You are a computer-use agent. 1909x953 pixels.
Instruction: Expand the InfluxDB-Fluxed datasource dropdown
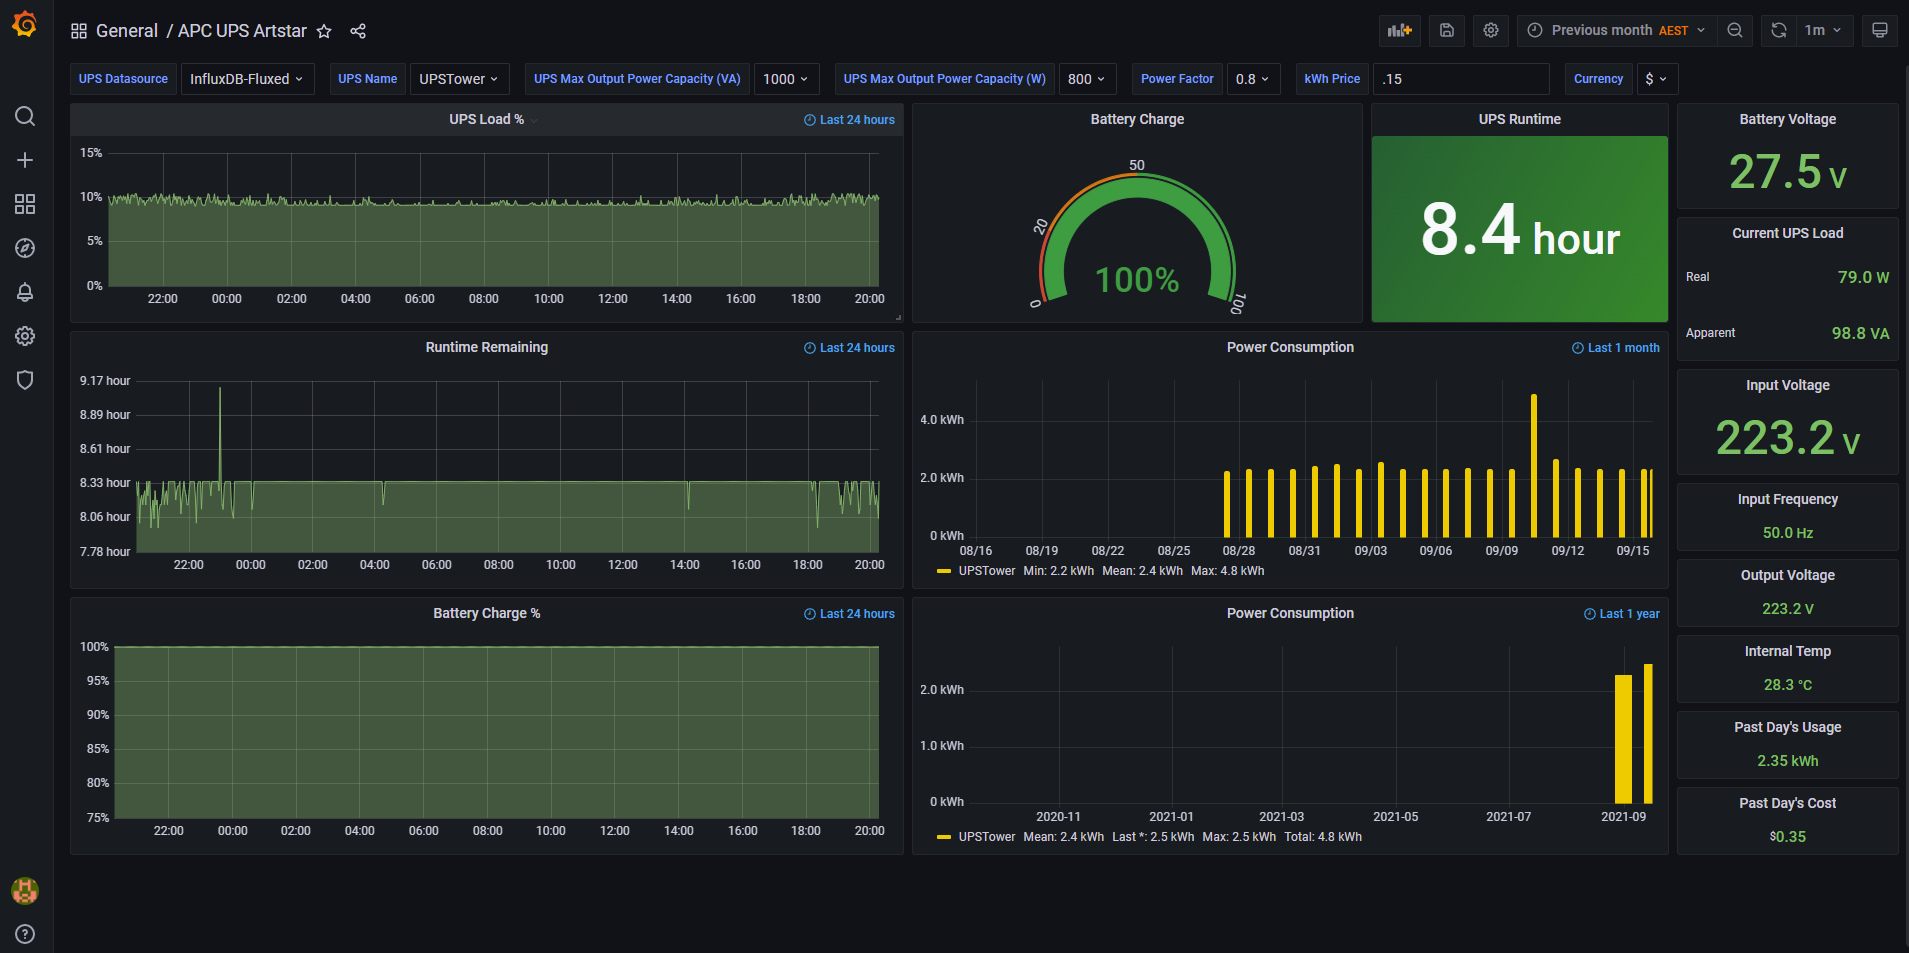(x=247, y=79)
